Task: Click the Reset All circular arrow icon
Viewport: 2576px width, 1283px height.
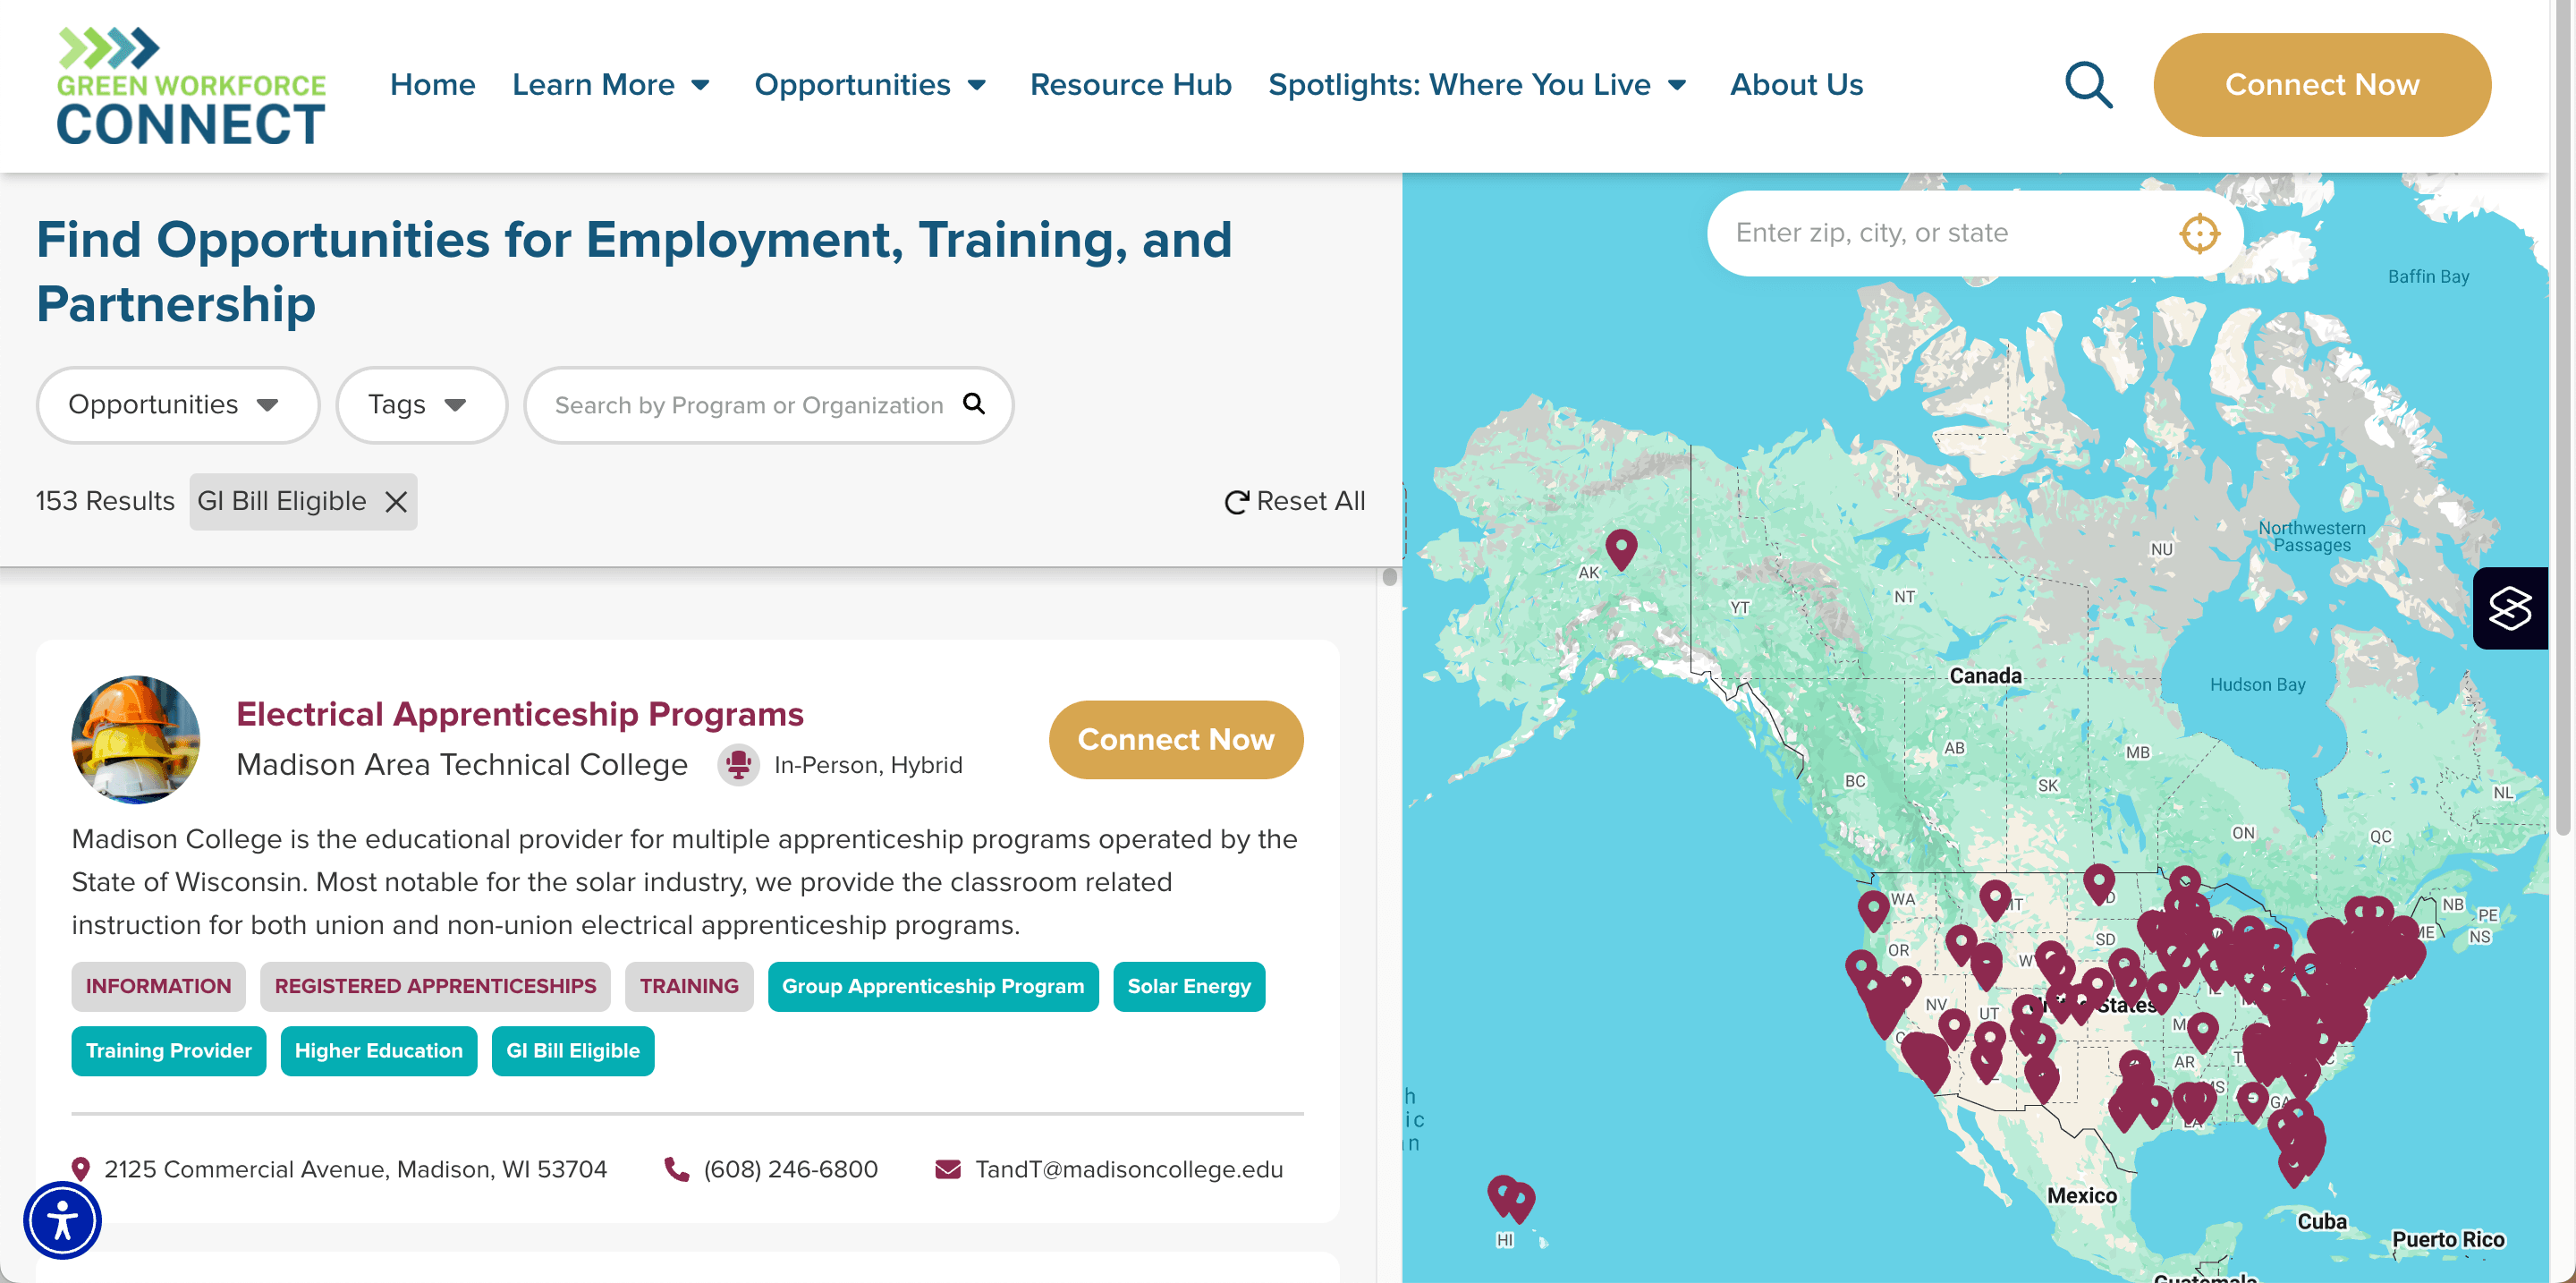Action: pos(1238,501)
